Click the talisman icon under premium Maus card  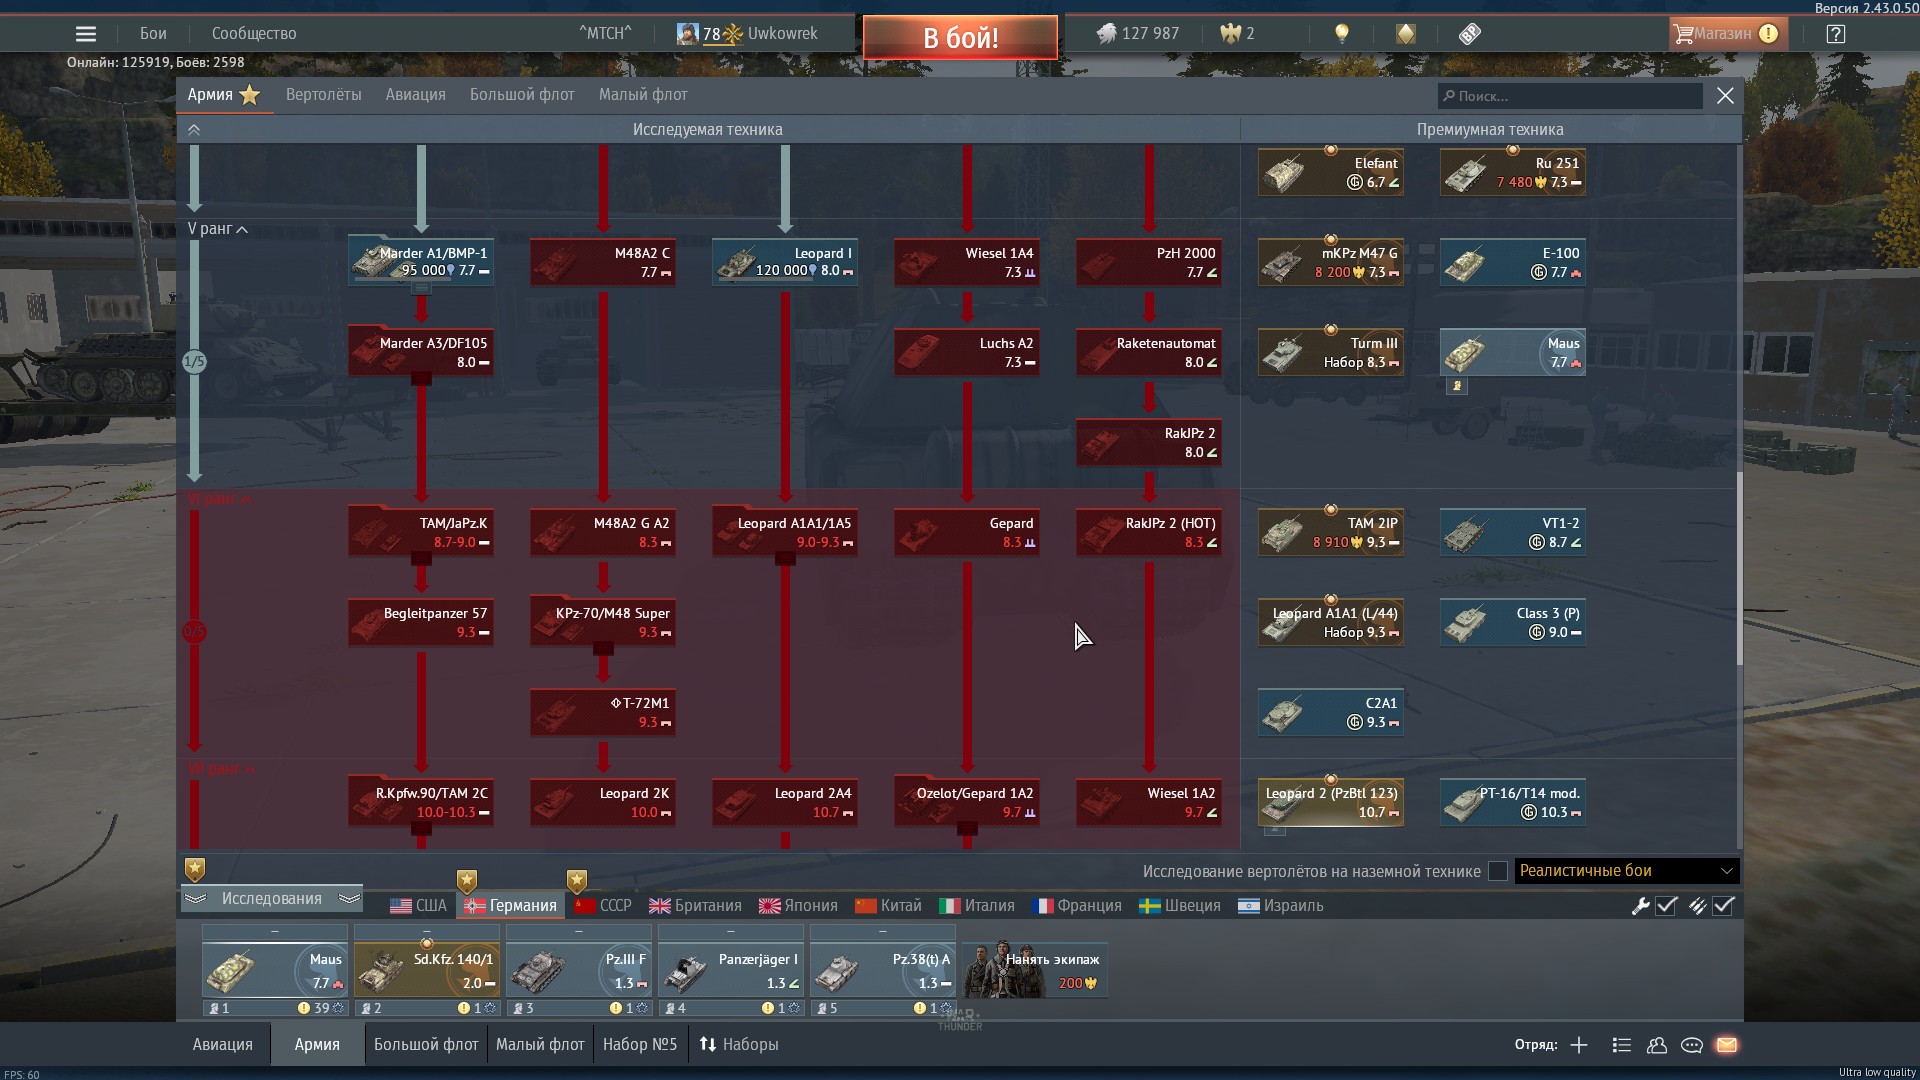tap(1457, 386)
